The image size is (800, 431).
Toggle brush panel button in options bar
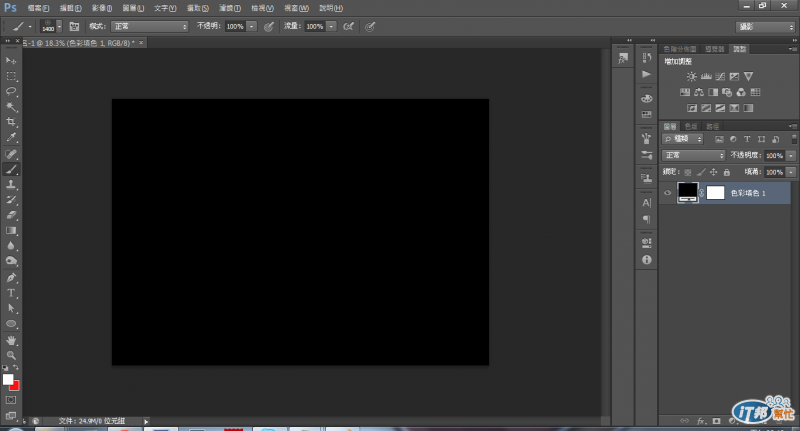74,27
